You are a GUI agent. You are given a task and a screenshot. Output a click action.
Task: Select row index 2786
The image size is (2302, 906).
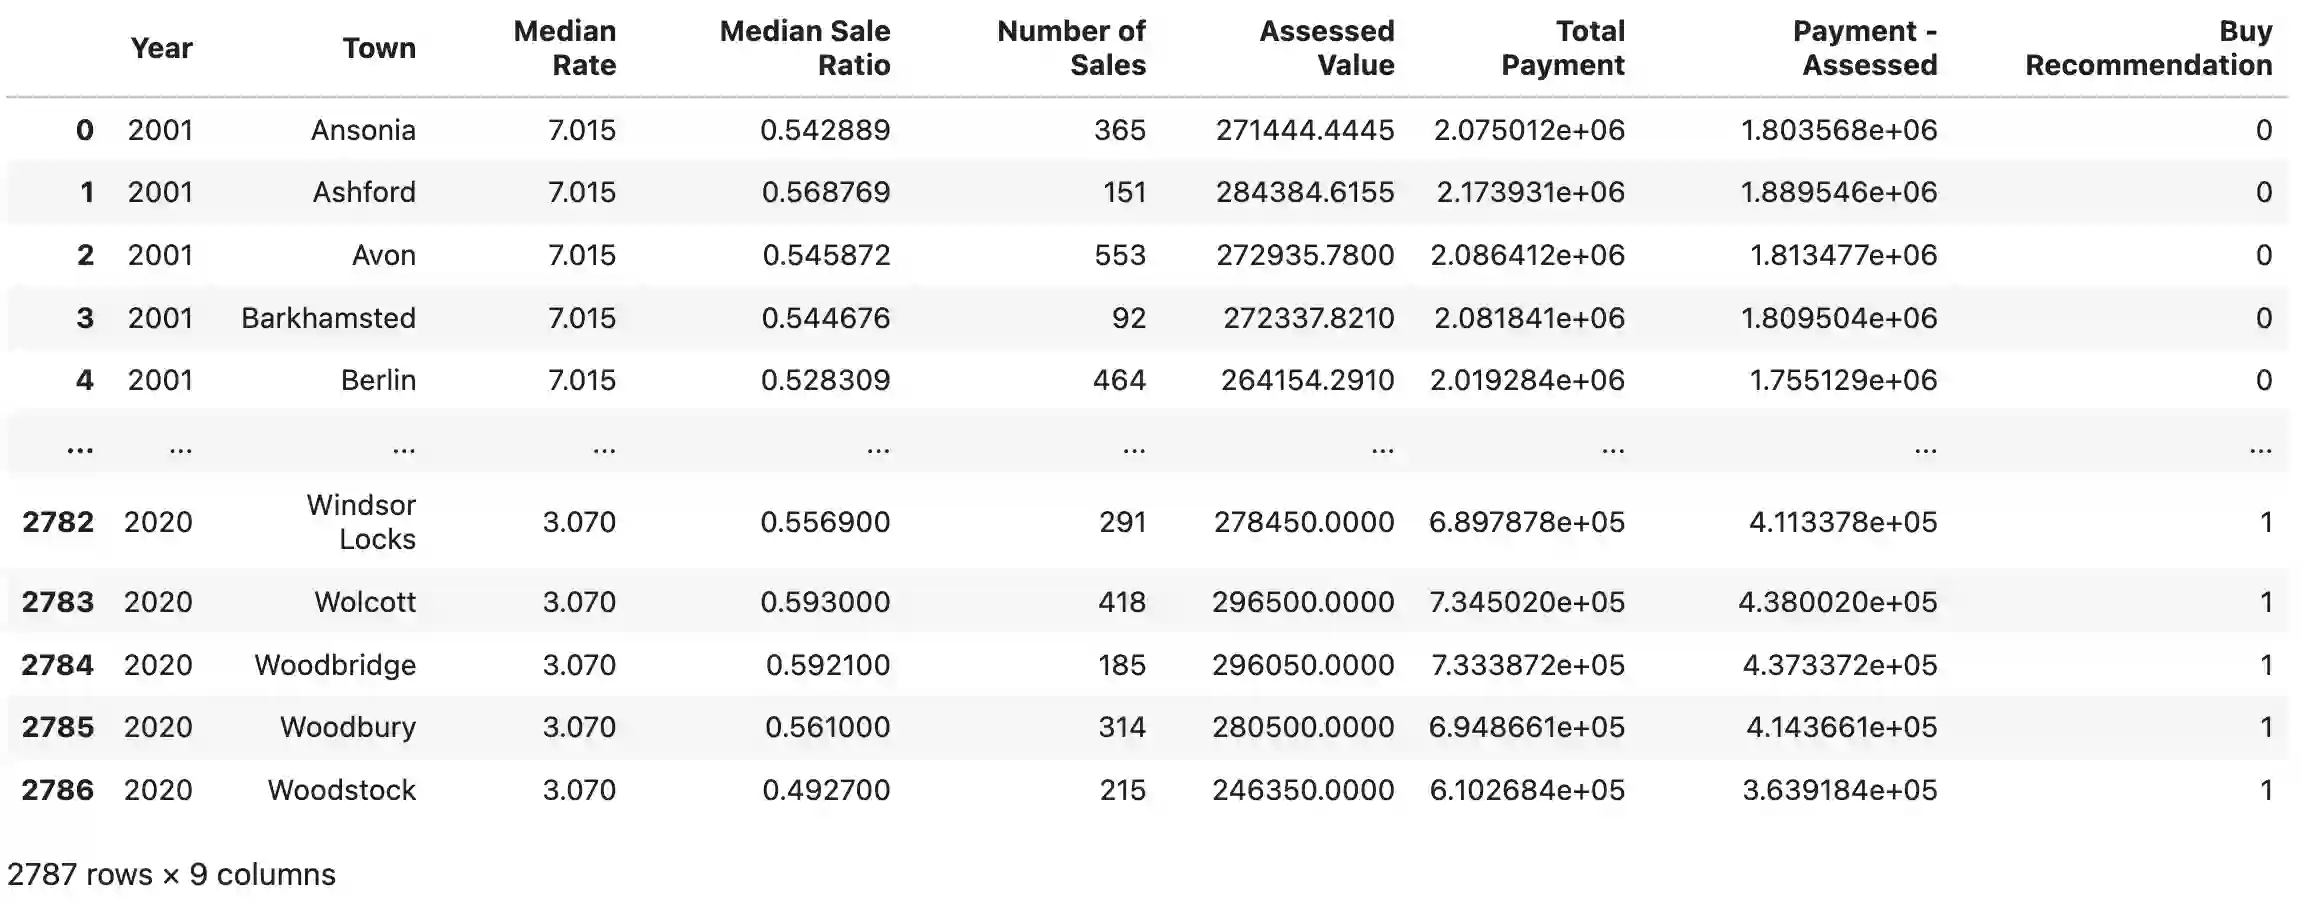click(58, 790)
